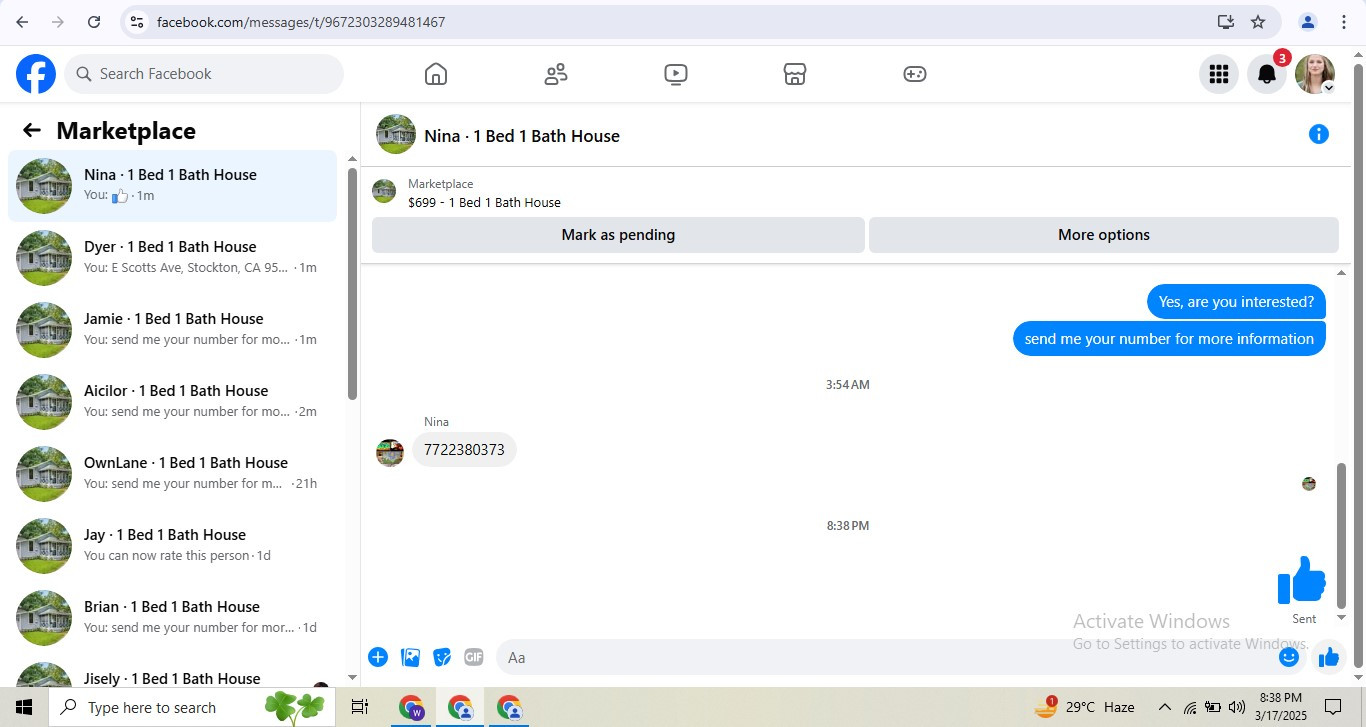Screen dimensions: 1366x727
Task: Open Brian conversation in the list
Action: pyautogui.click(x=172, y=618)
